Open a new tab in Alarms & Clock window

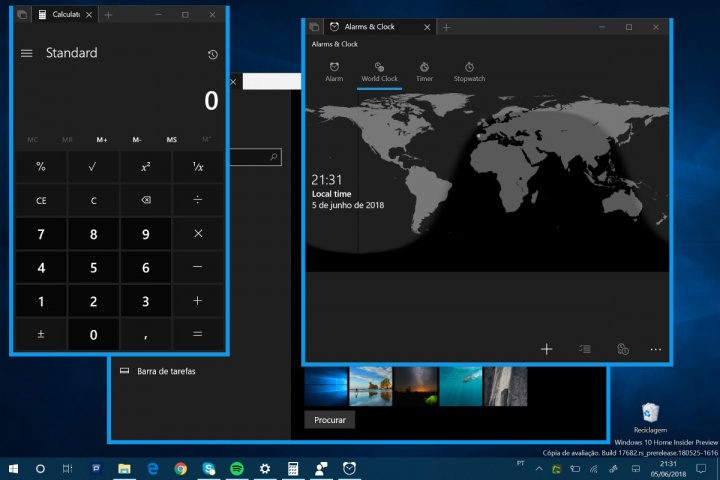click(x=446, y=27)
